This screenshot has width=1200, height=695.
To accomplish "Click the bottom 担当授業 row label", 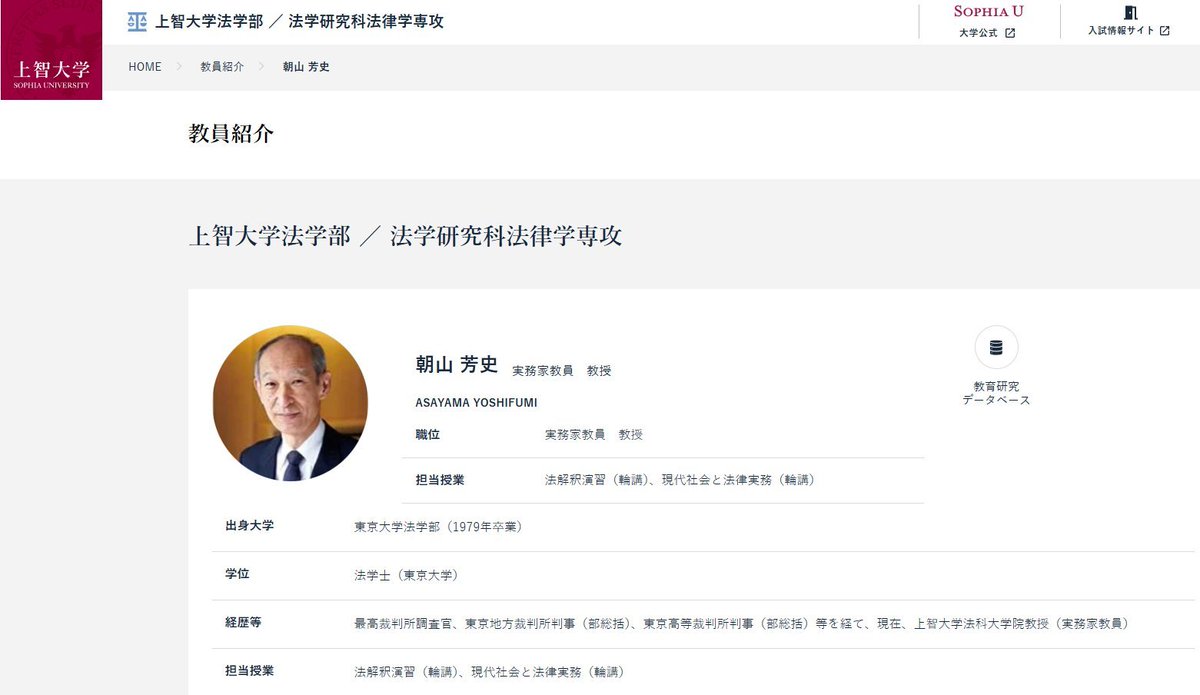I will pyautogui.click(x=250, y=671).
